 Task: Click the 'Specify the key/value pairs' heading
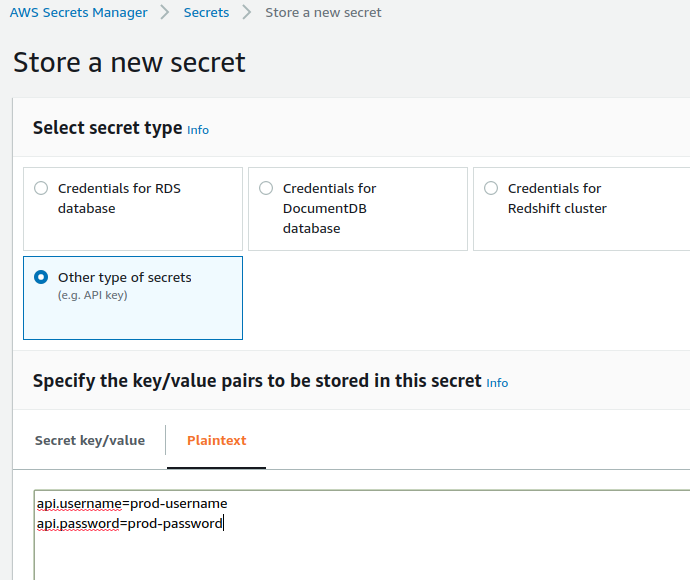[x=257, y=381]
